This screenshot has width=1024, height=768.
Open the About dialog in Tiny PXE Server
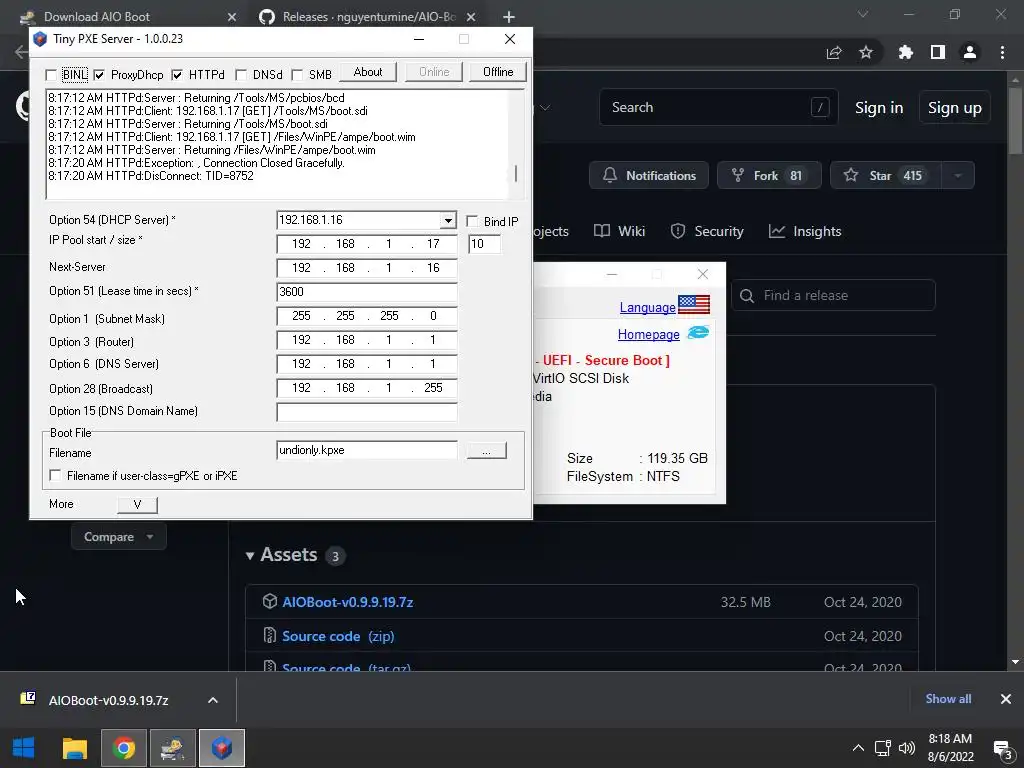click(x=368, y=72)
